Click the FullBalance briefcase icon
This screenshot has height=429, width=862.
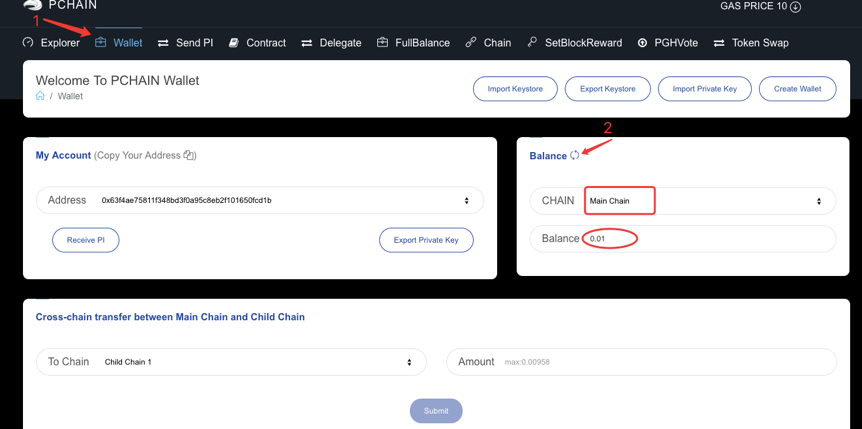[382, 42]
